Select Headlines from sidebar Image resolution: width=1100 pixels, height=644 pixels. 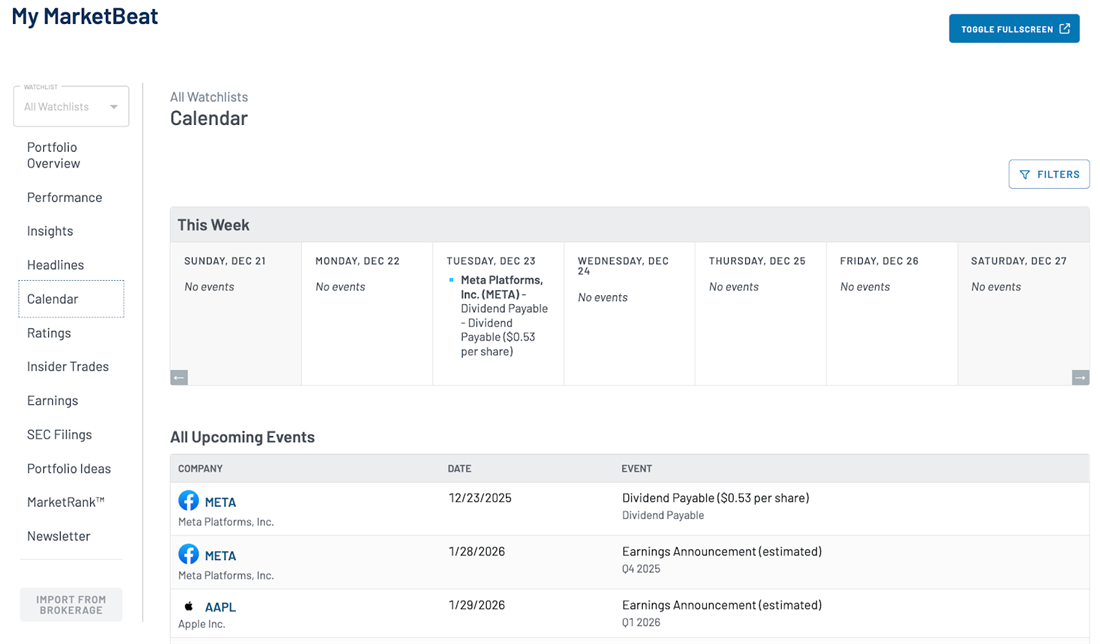coord(55,264)
